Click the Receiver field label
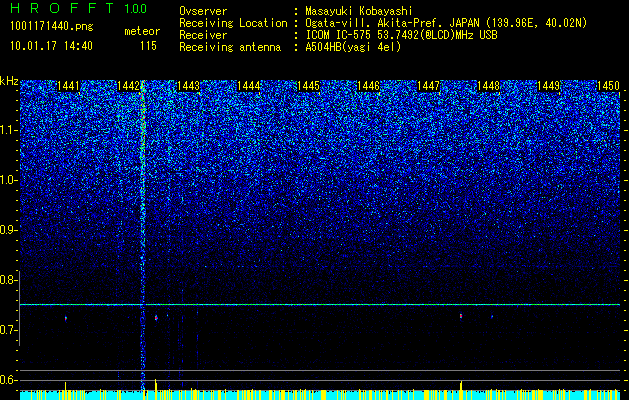Image resolution: width=629 pixels, height=400 pixels. point(203,35)
